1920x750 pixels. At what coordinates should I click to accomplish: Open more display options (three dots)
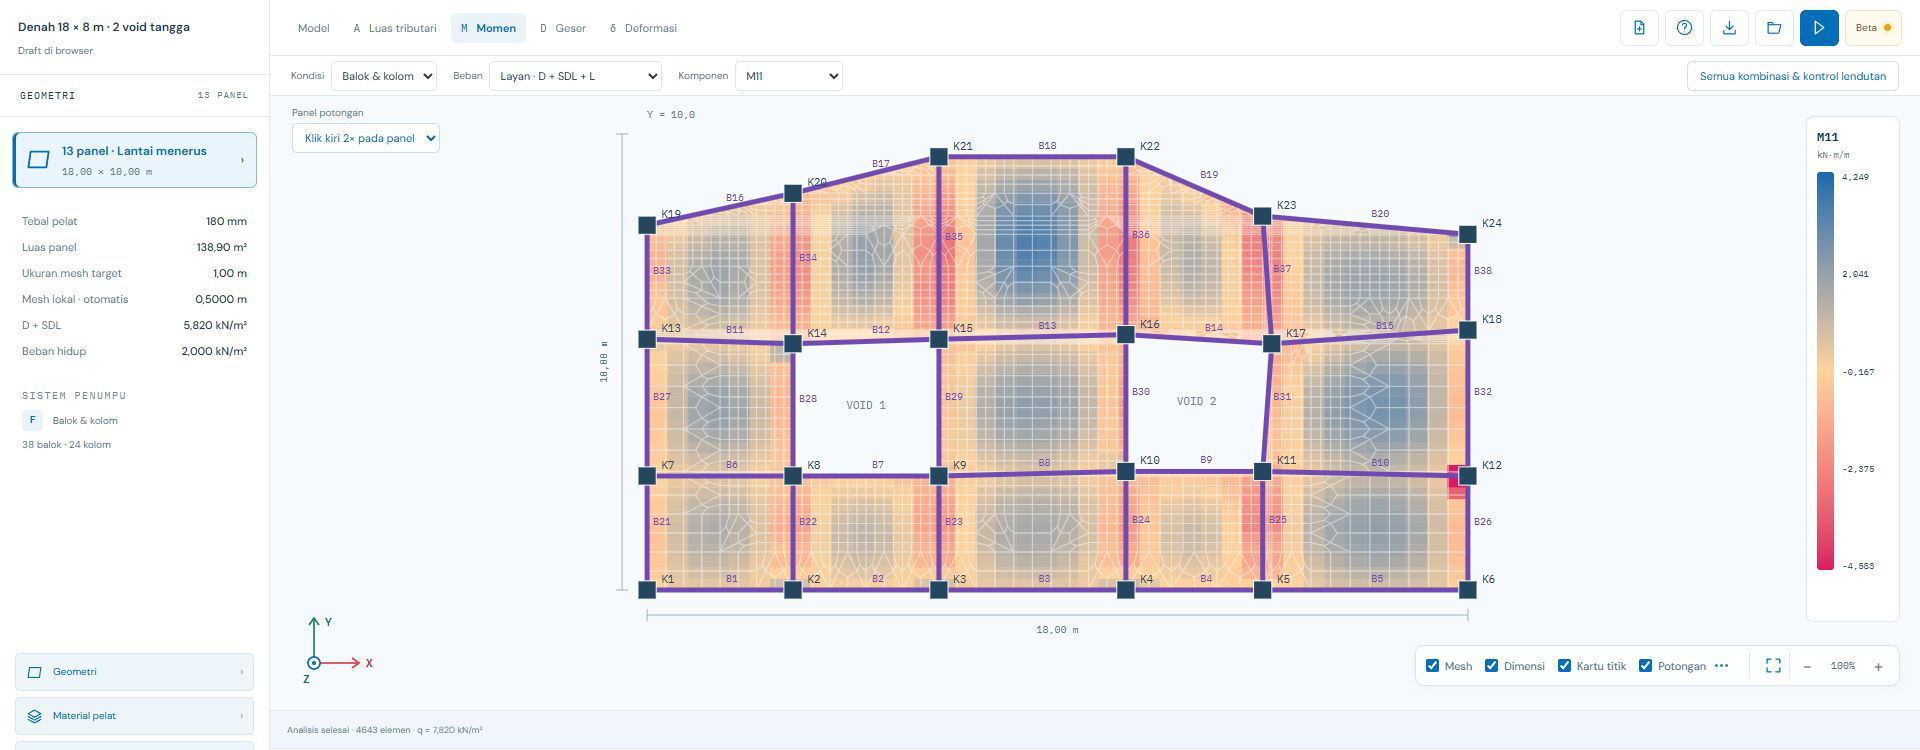click(1721, 666)
